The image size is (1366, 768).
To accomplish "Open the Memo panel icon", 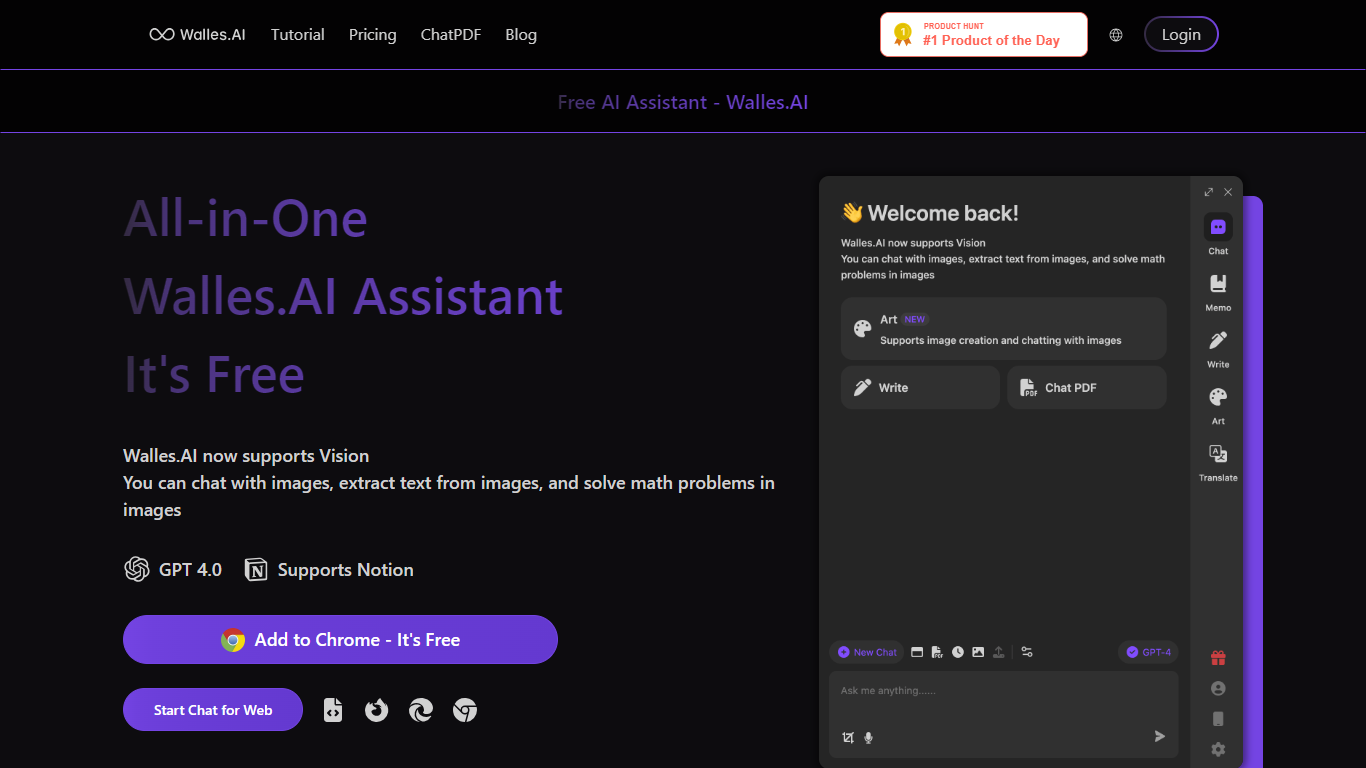I will [x=1218, y=284].
